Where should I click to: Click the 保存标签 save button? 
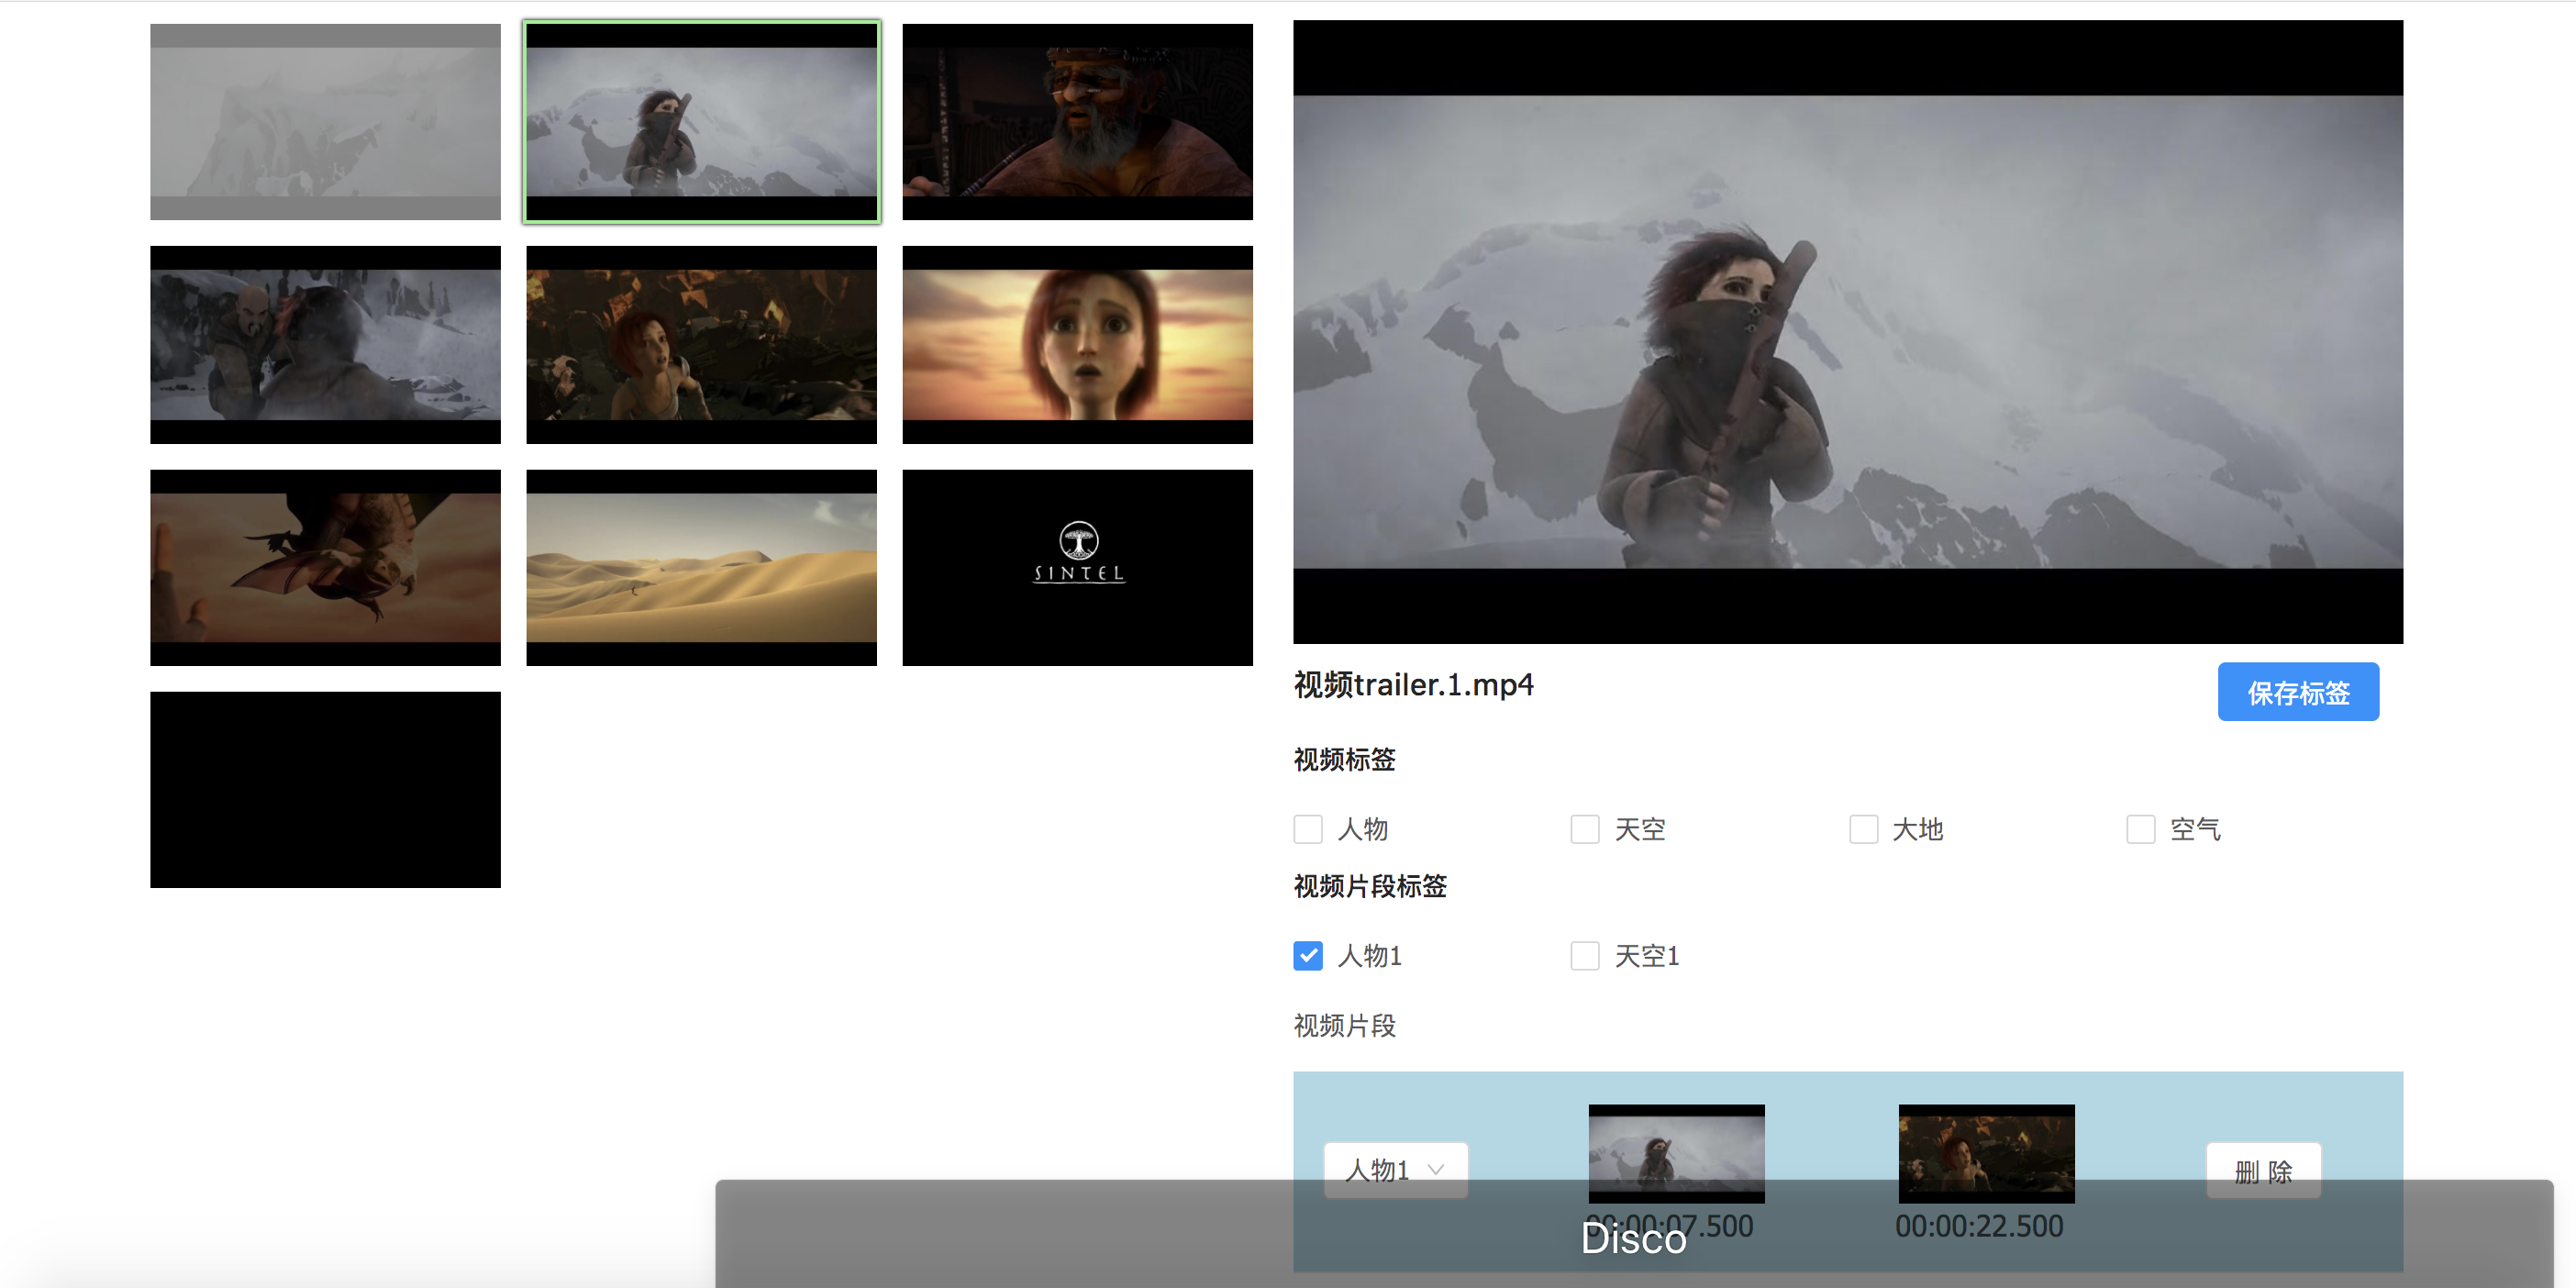pyautogui.click(x=2297, y=692)
